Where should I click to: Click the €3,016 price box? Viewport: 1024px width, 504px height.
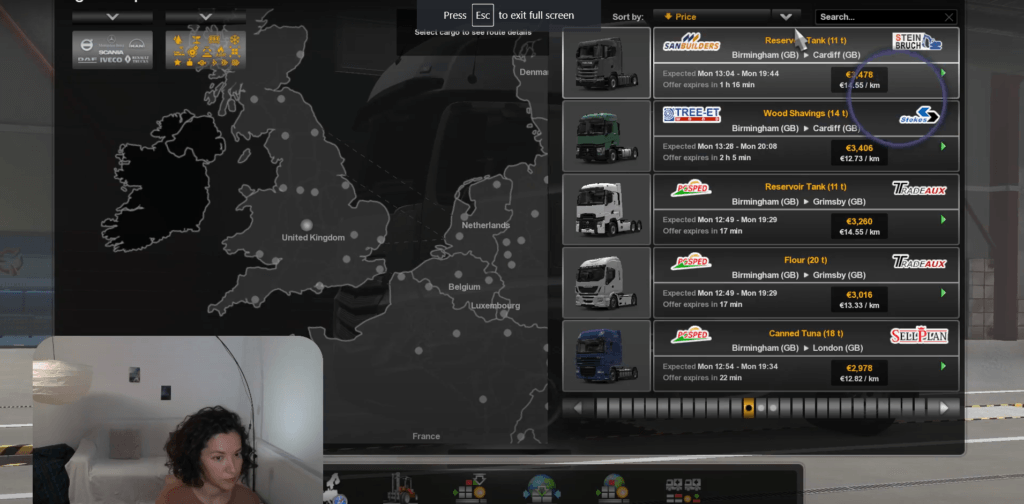(x=859, y=299)
